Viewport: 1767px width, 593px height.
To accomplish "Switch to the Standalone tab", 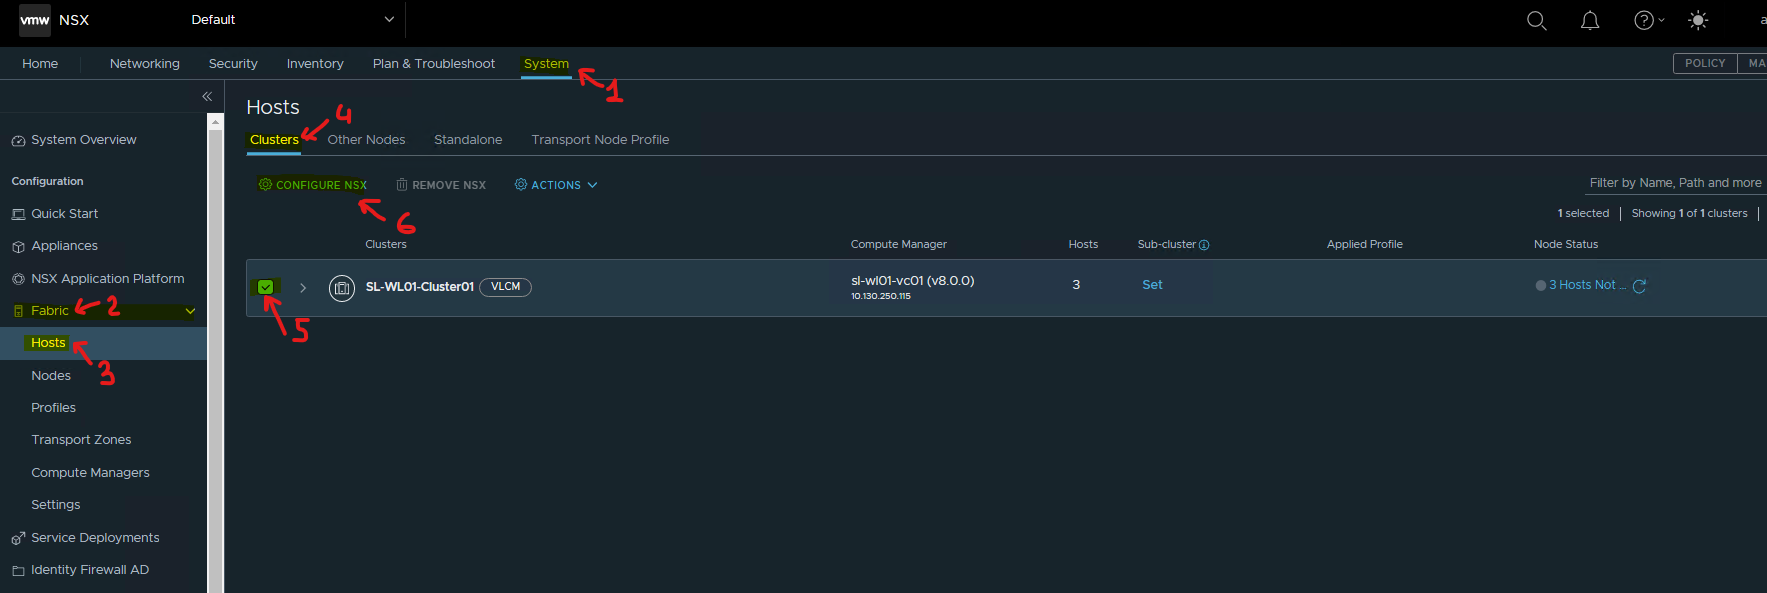I will point(468,140).
